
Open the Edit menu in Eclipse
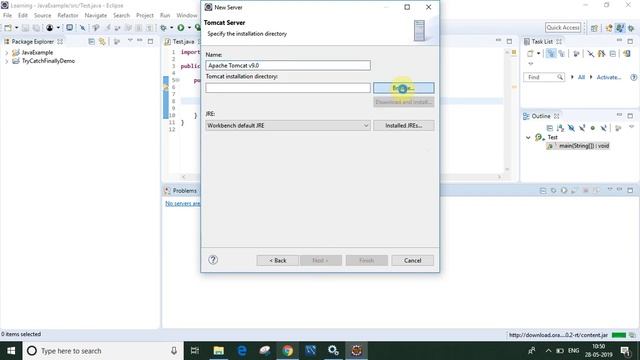coord(23,15)
